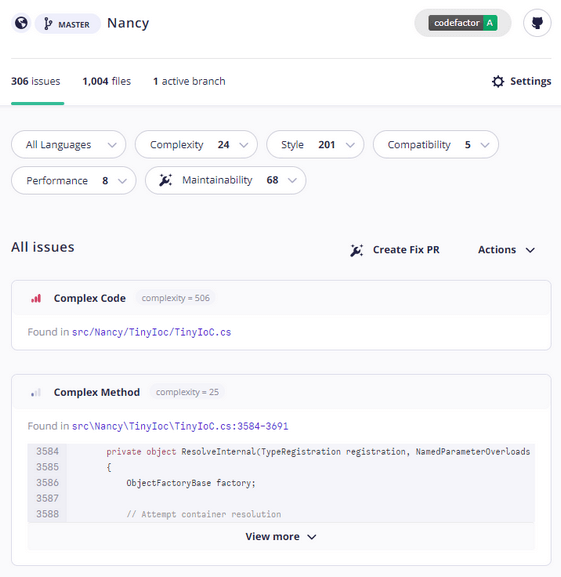Click the Complex Method issue title

click(97, 392)
